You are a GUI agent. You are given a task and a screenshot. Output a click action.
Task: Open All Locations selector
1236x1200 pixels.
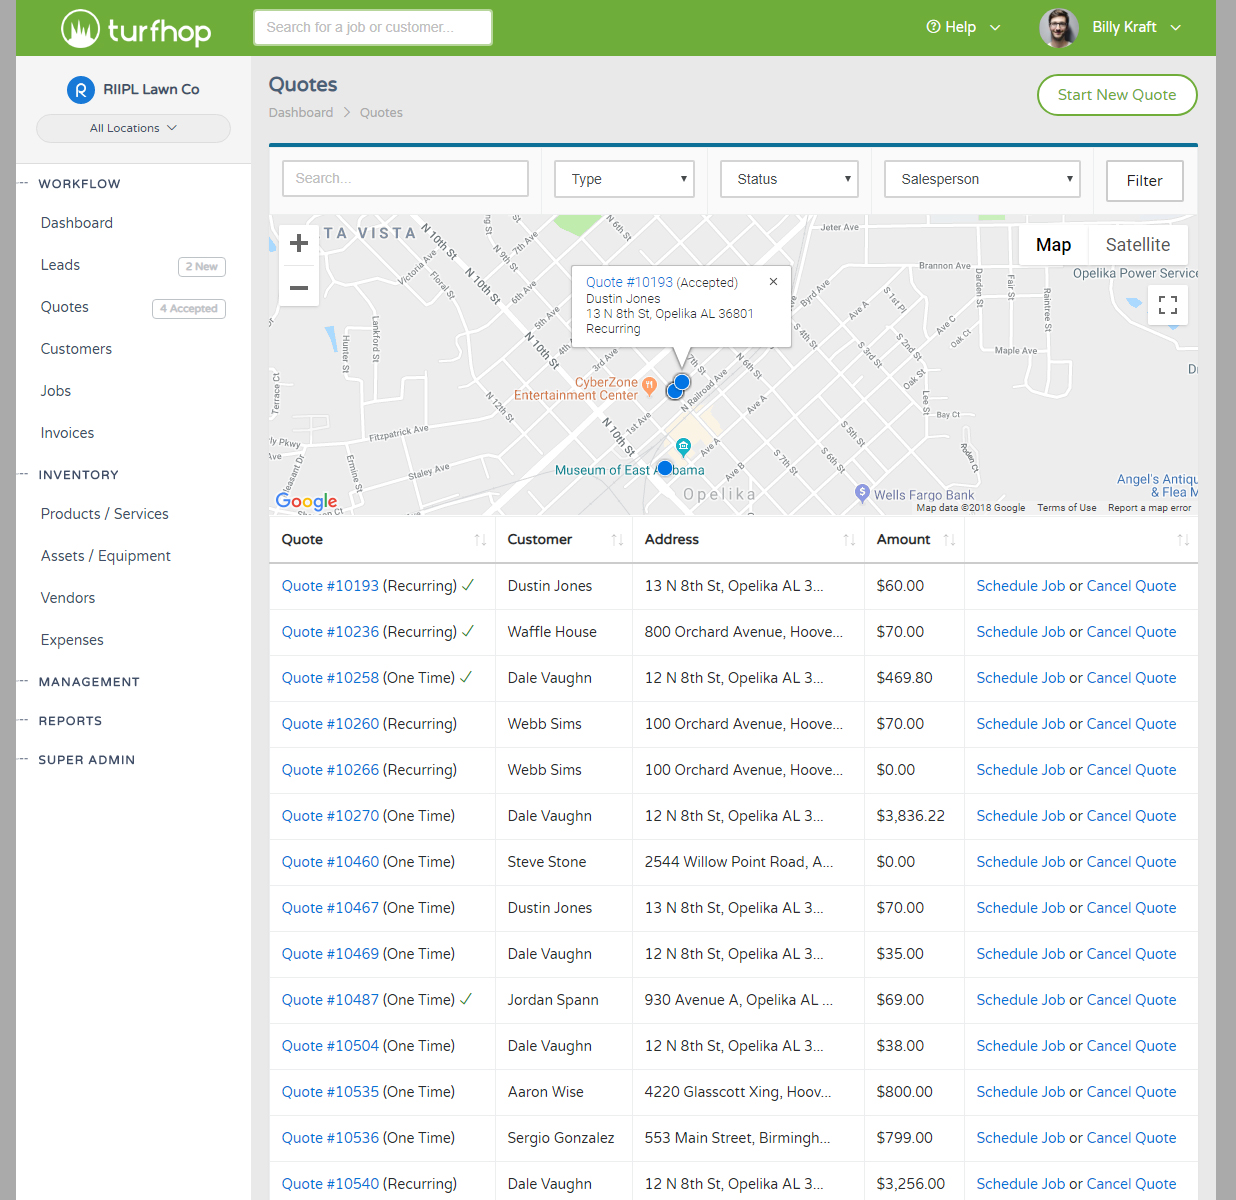(133, 128)
